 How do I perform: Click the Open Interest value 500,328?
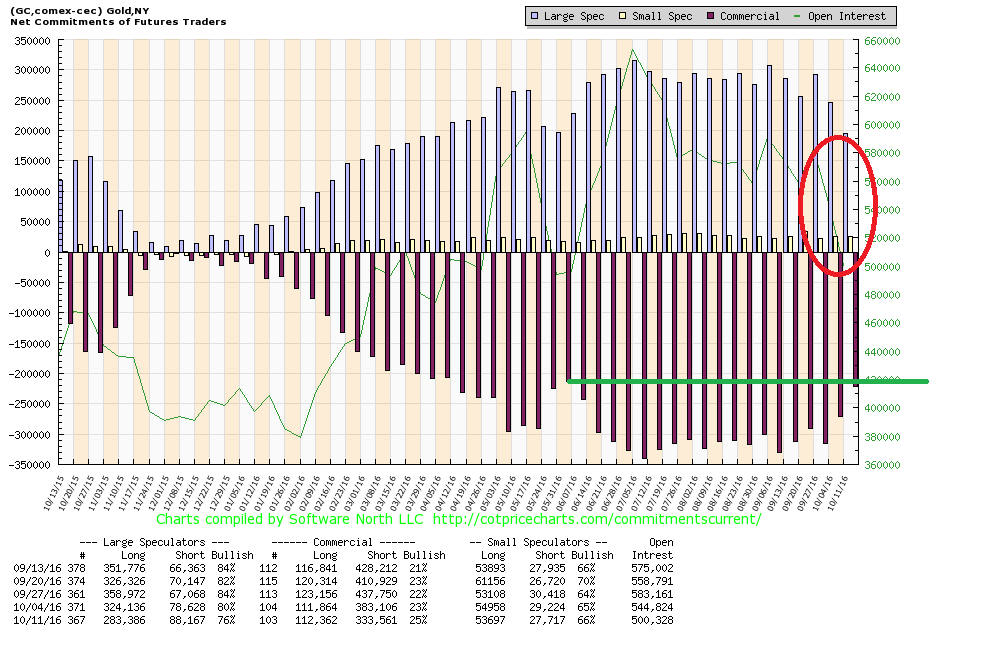[650, 618]
